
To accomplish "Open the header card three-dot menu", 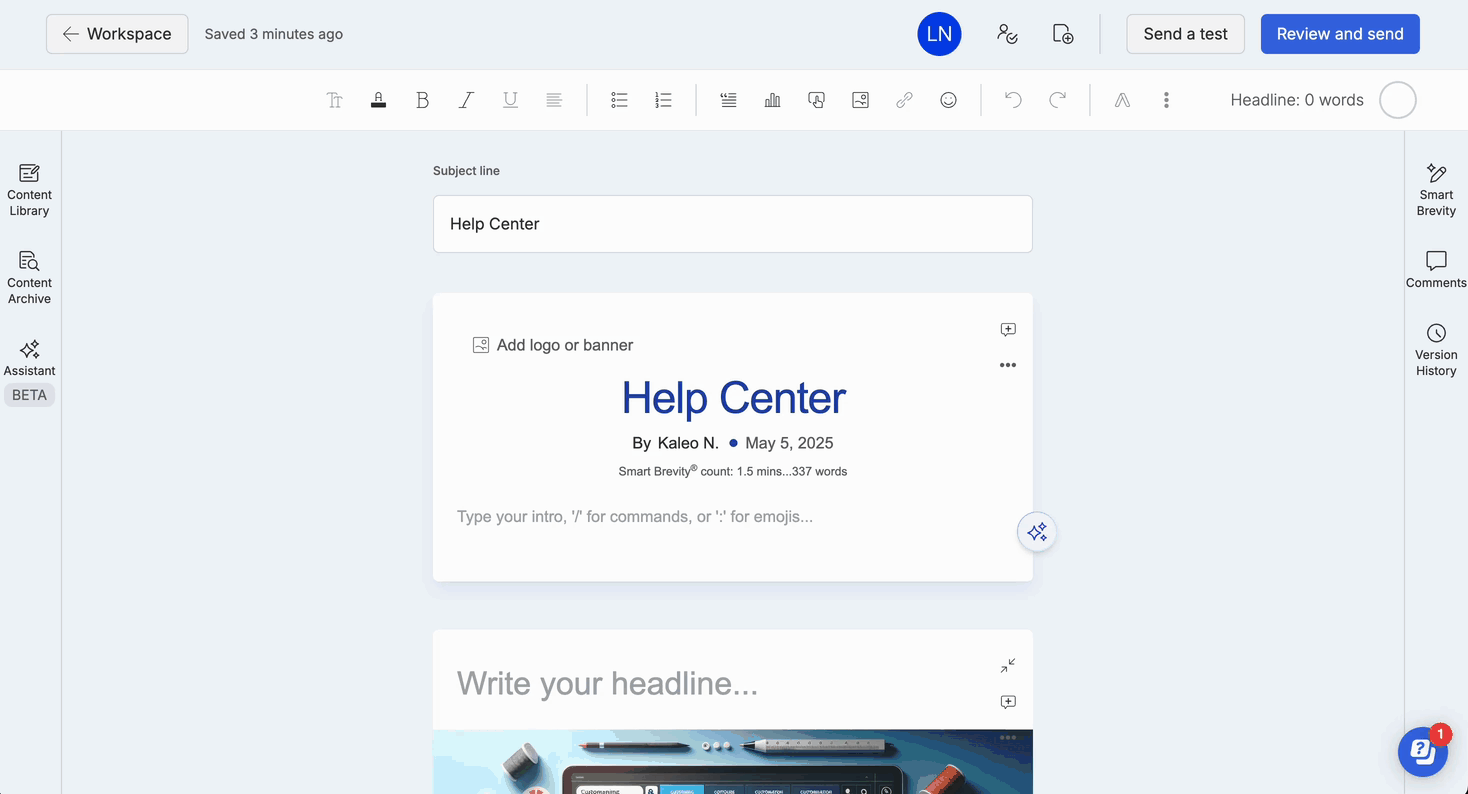I will [1008, 365].
